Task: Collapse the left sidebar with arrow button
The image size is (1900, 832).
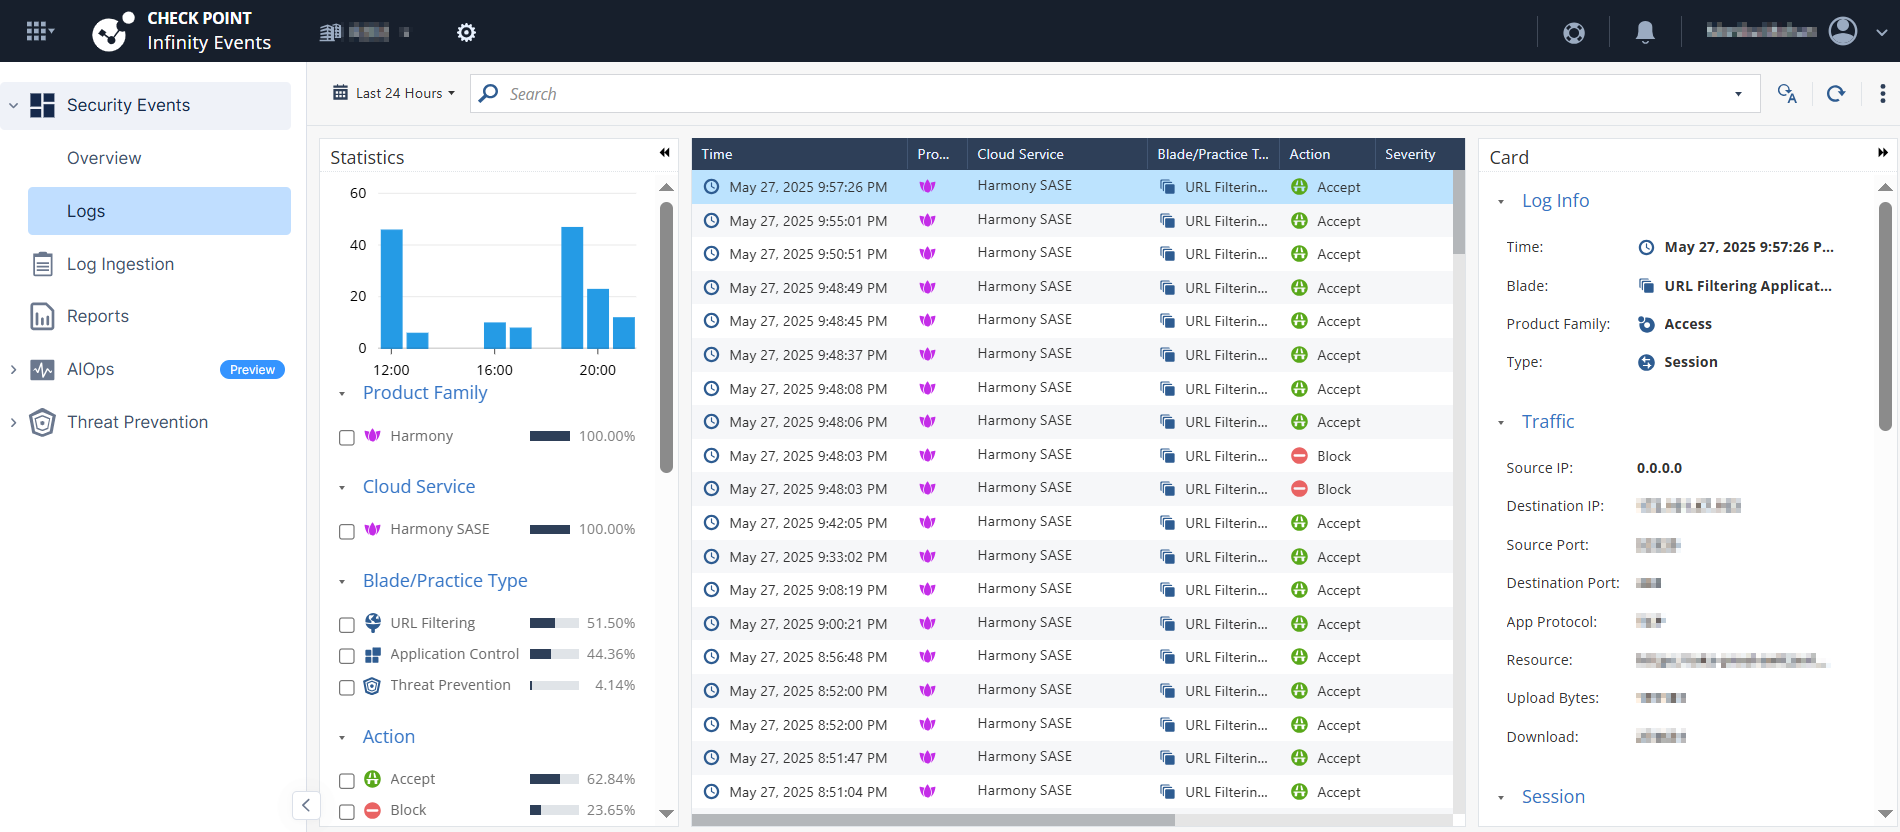Action: coord(306,805)
